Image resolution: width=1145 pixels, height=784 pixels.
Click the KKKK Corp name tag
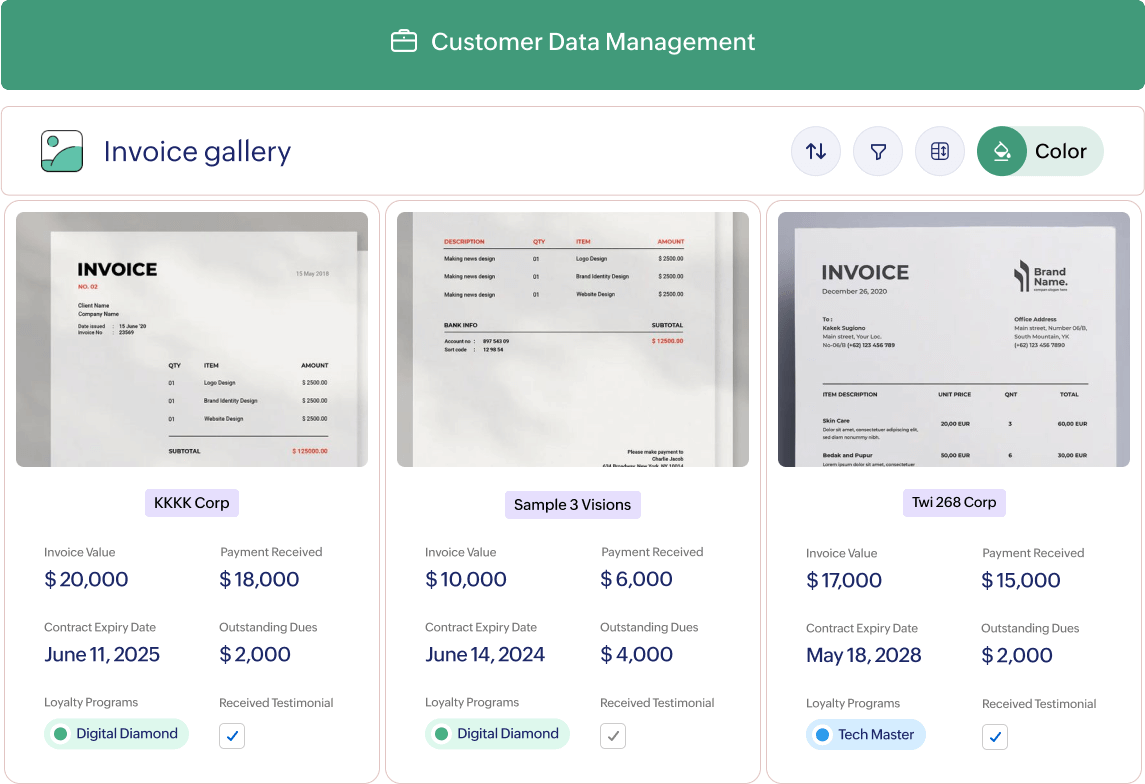191,503
